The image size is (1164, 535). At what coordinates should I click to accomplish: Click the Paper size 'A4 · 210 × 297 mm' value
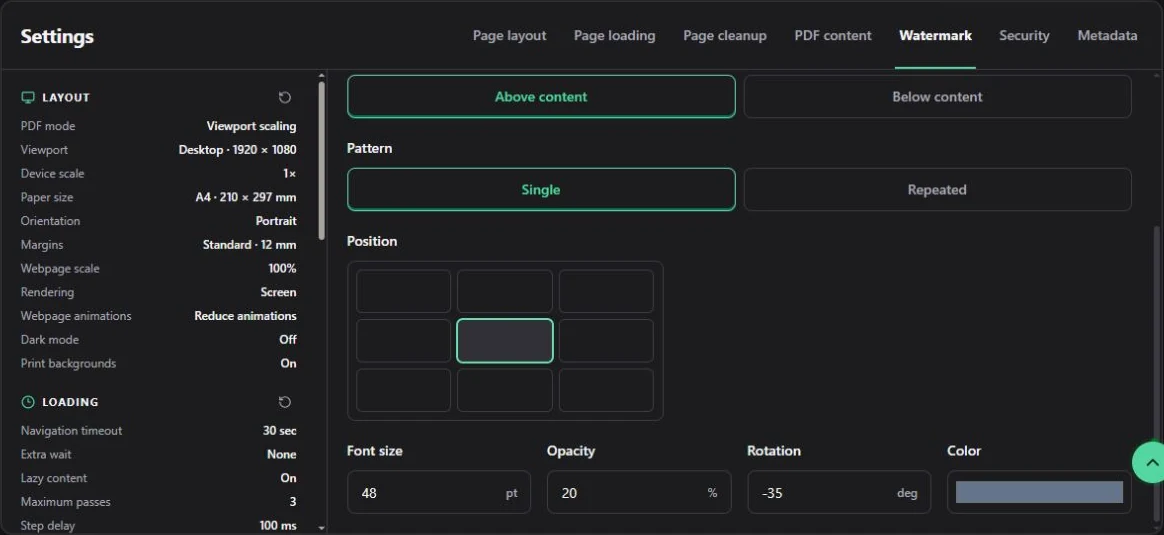pos(246,197)
